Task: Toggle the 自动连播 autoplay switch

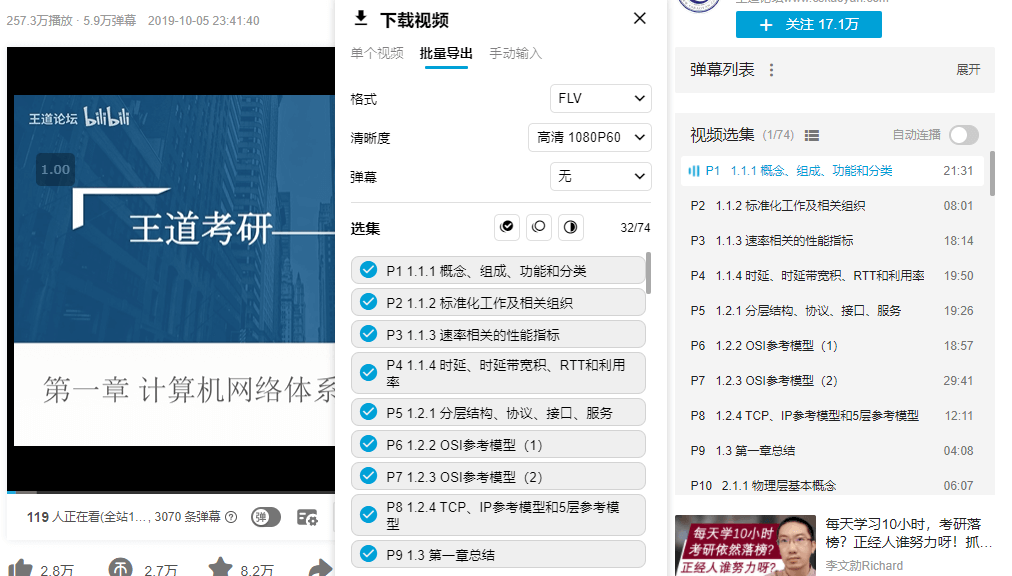Action: coord(963,135)
